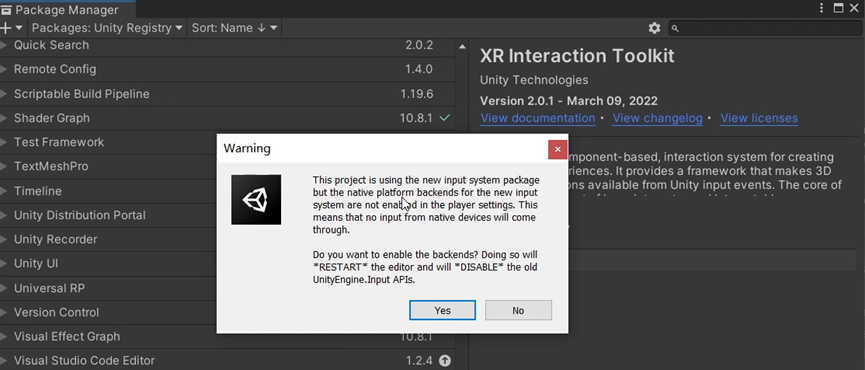This screenshot has height=370, width=865.
Task: Expand the TextMeshPro package arrow
Action: tap(3, 166)
